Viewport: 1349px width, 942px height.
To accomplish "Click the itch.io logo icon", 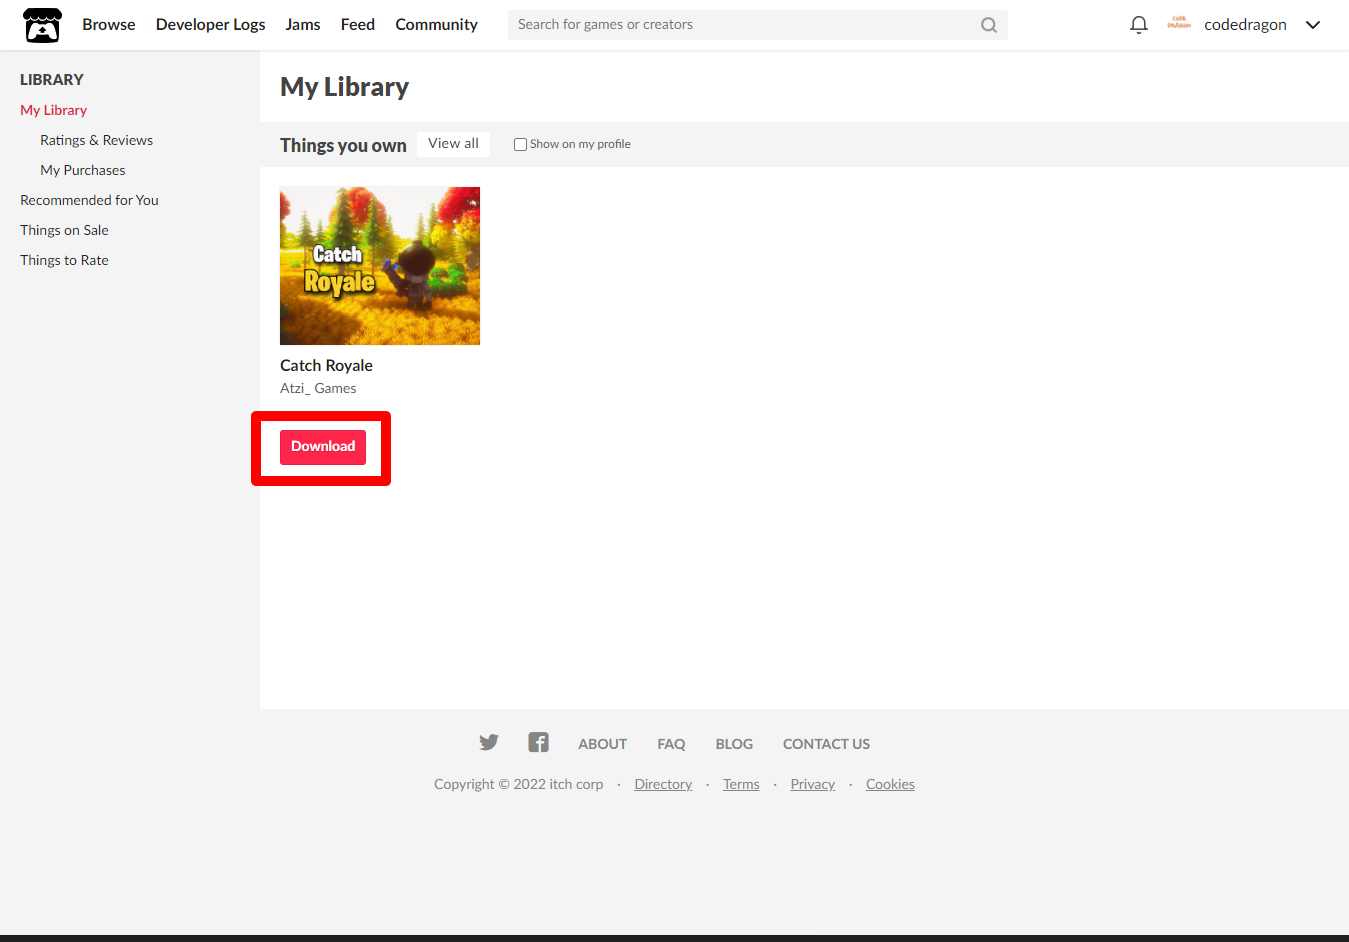I will tap(42, 25).
